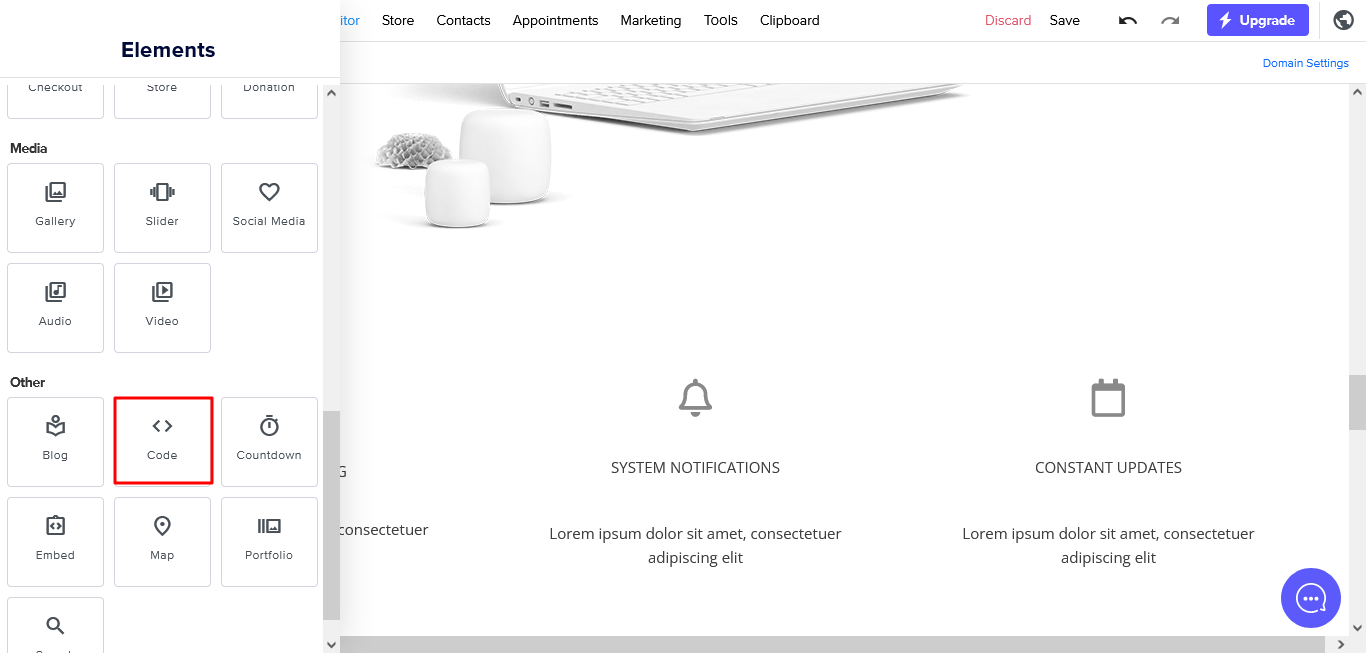
Task: Add the Gallery element
Action: pos(55,208)
